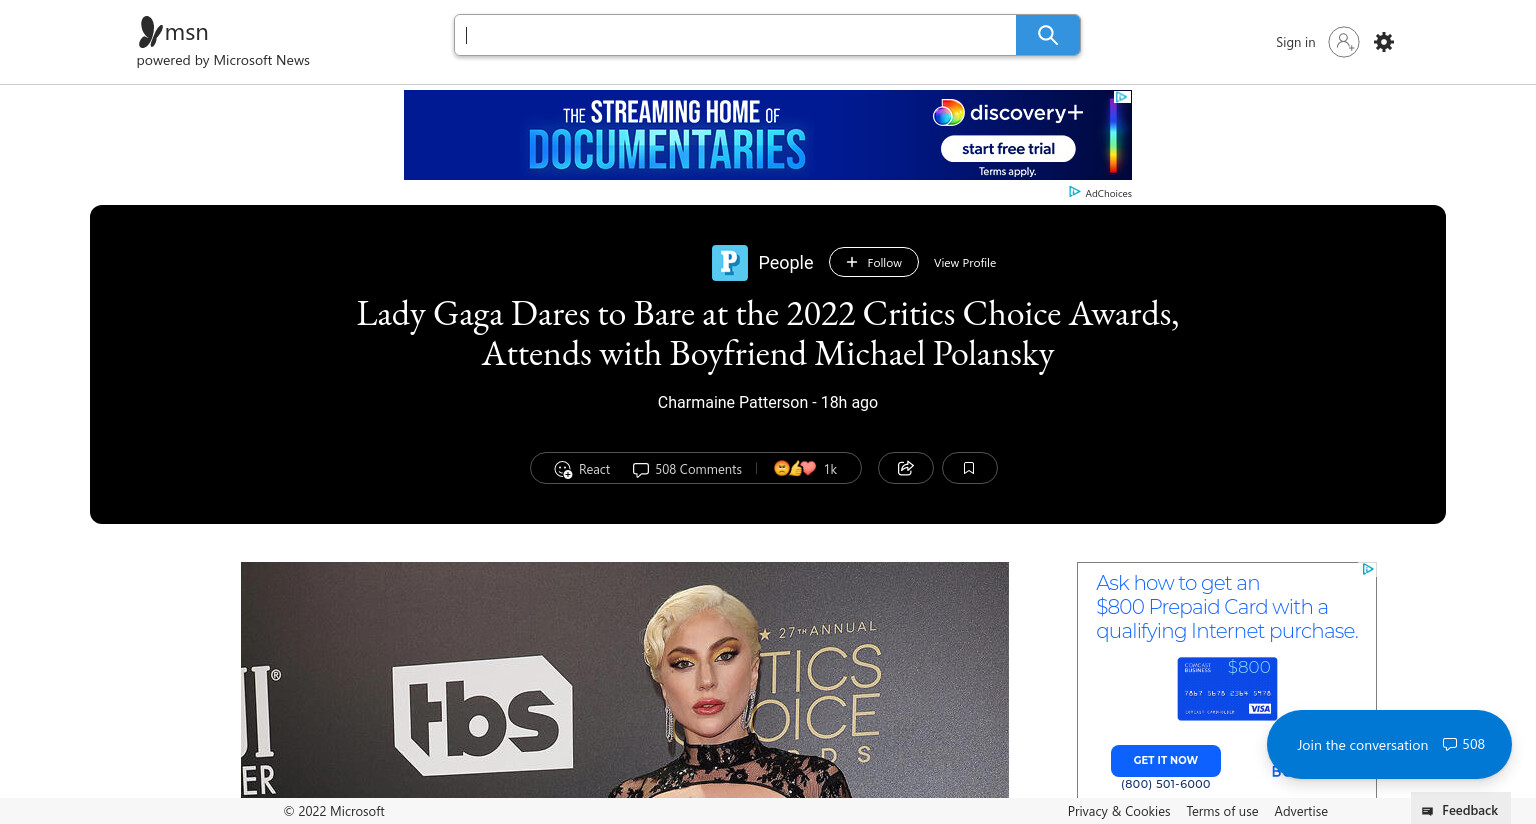Click the blue search magnifier button
The height and width of the screenshot is (824, 1536).
[1047, 35]
